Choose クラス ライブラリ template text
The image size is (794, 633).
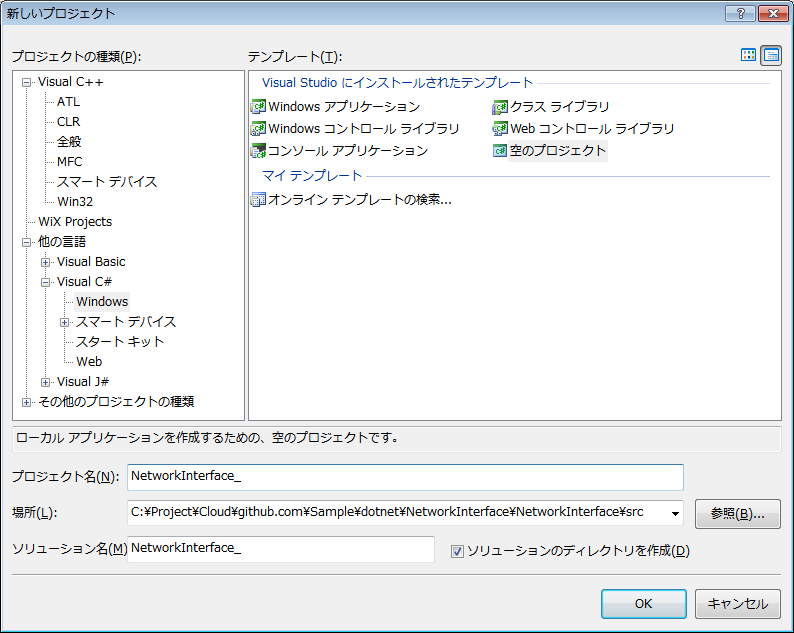click(560, 107)
